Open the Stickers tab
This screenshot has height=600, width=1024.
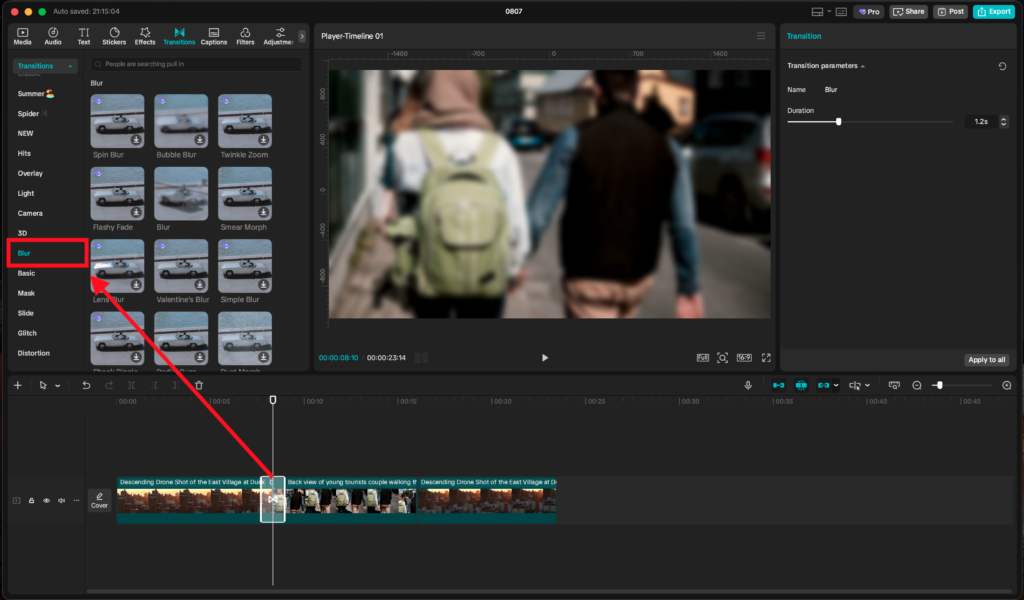[x=114, y=36]
